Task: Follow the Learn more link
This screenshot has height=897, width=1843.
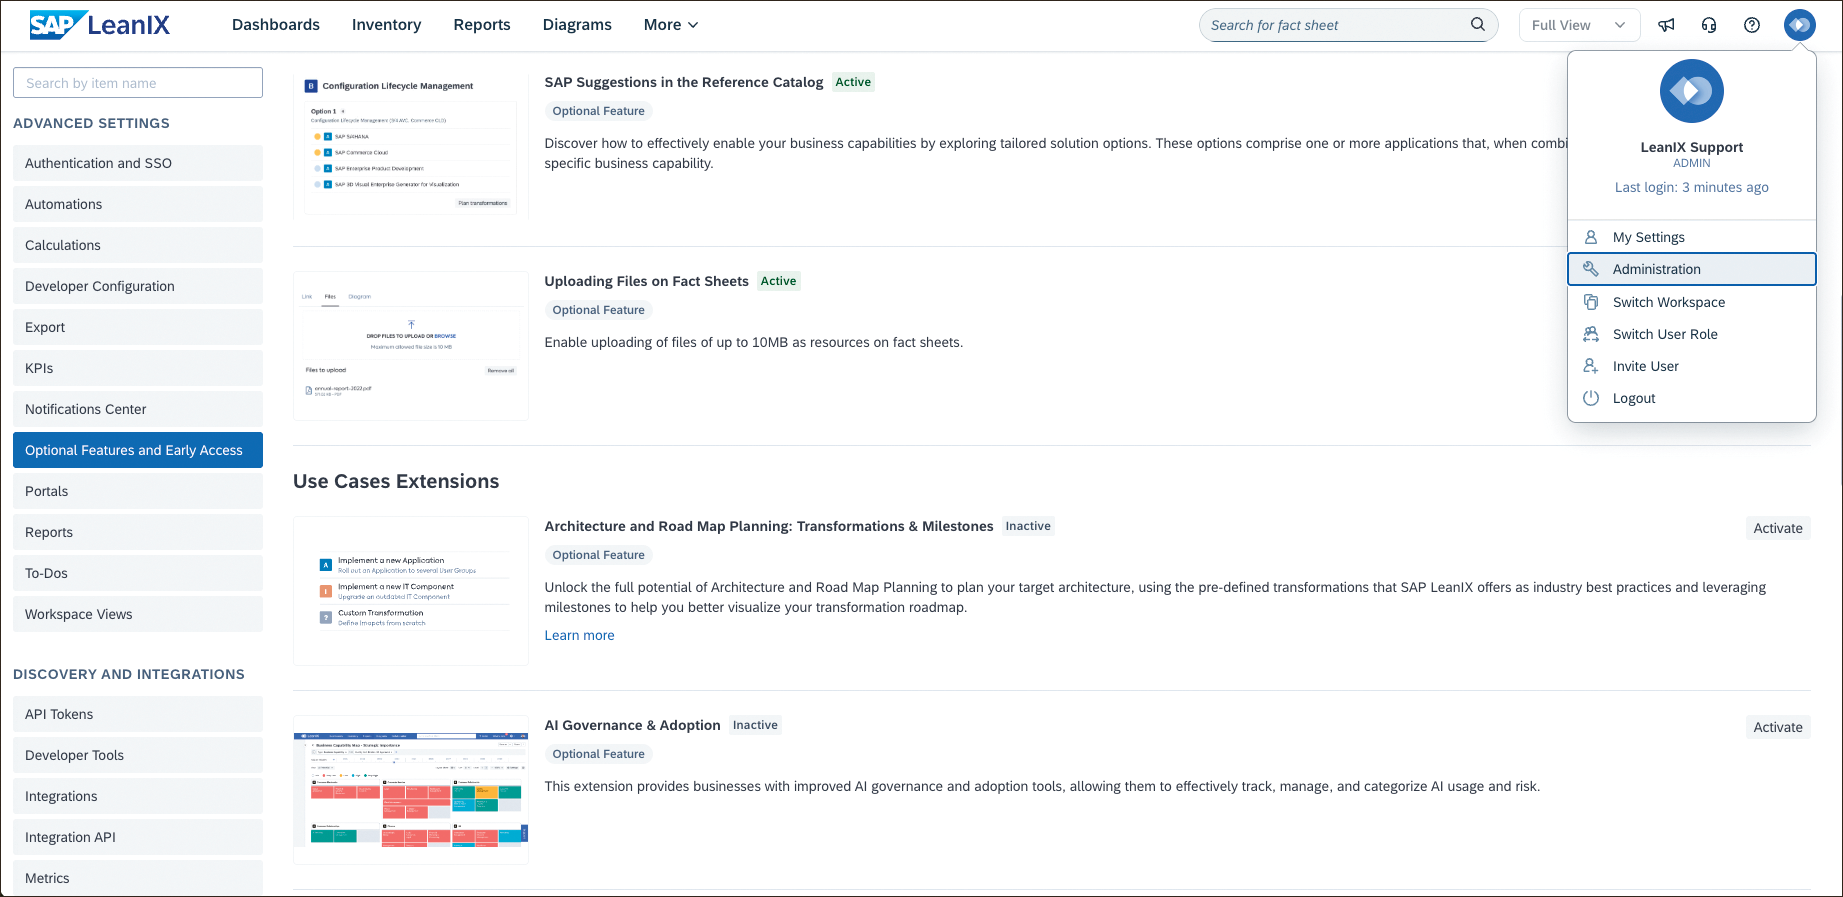Action: click(579, 635)
